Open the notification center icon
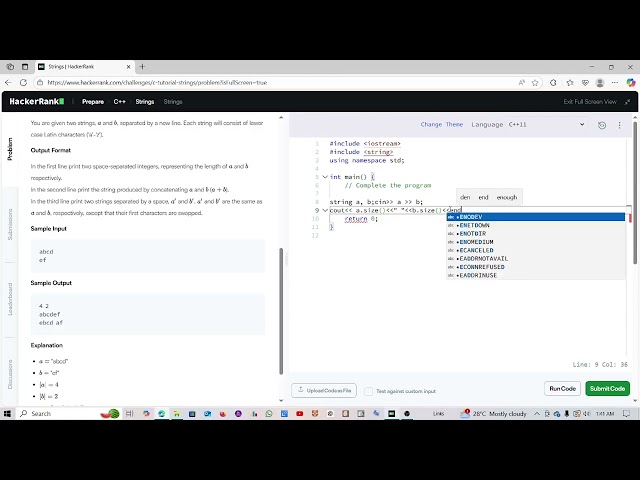 (x=626, y=413)
